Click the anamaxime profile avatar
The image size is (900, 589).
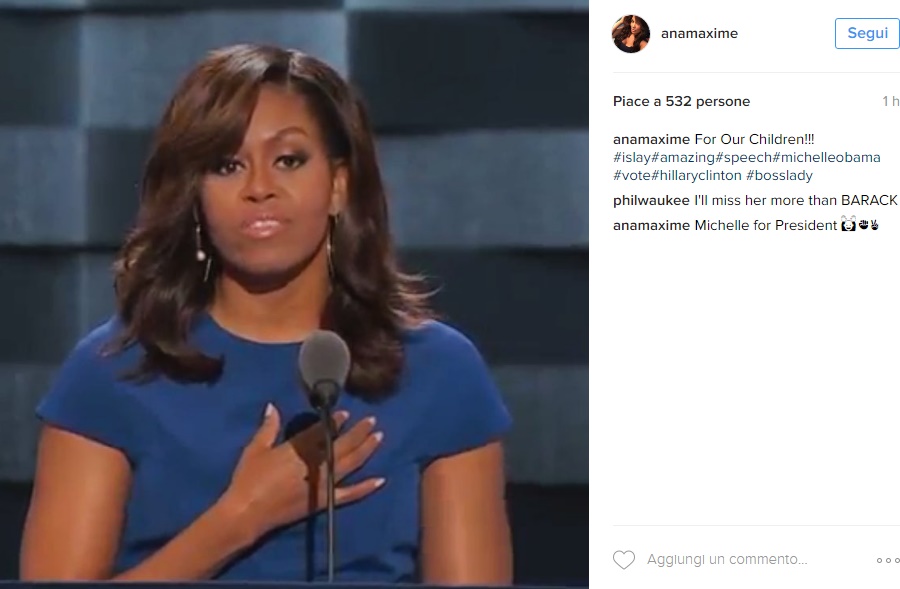click(631, 34)
